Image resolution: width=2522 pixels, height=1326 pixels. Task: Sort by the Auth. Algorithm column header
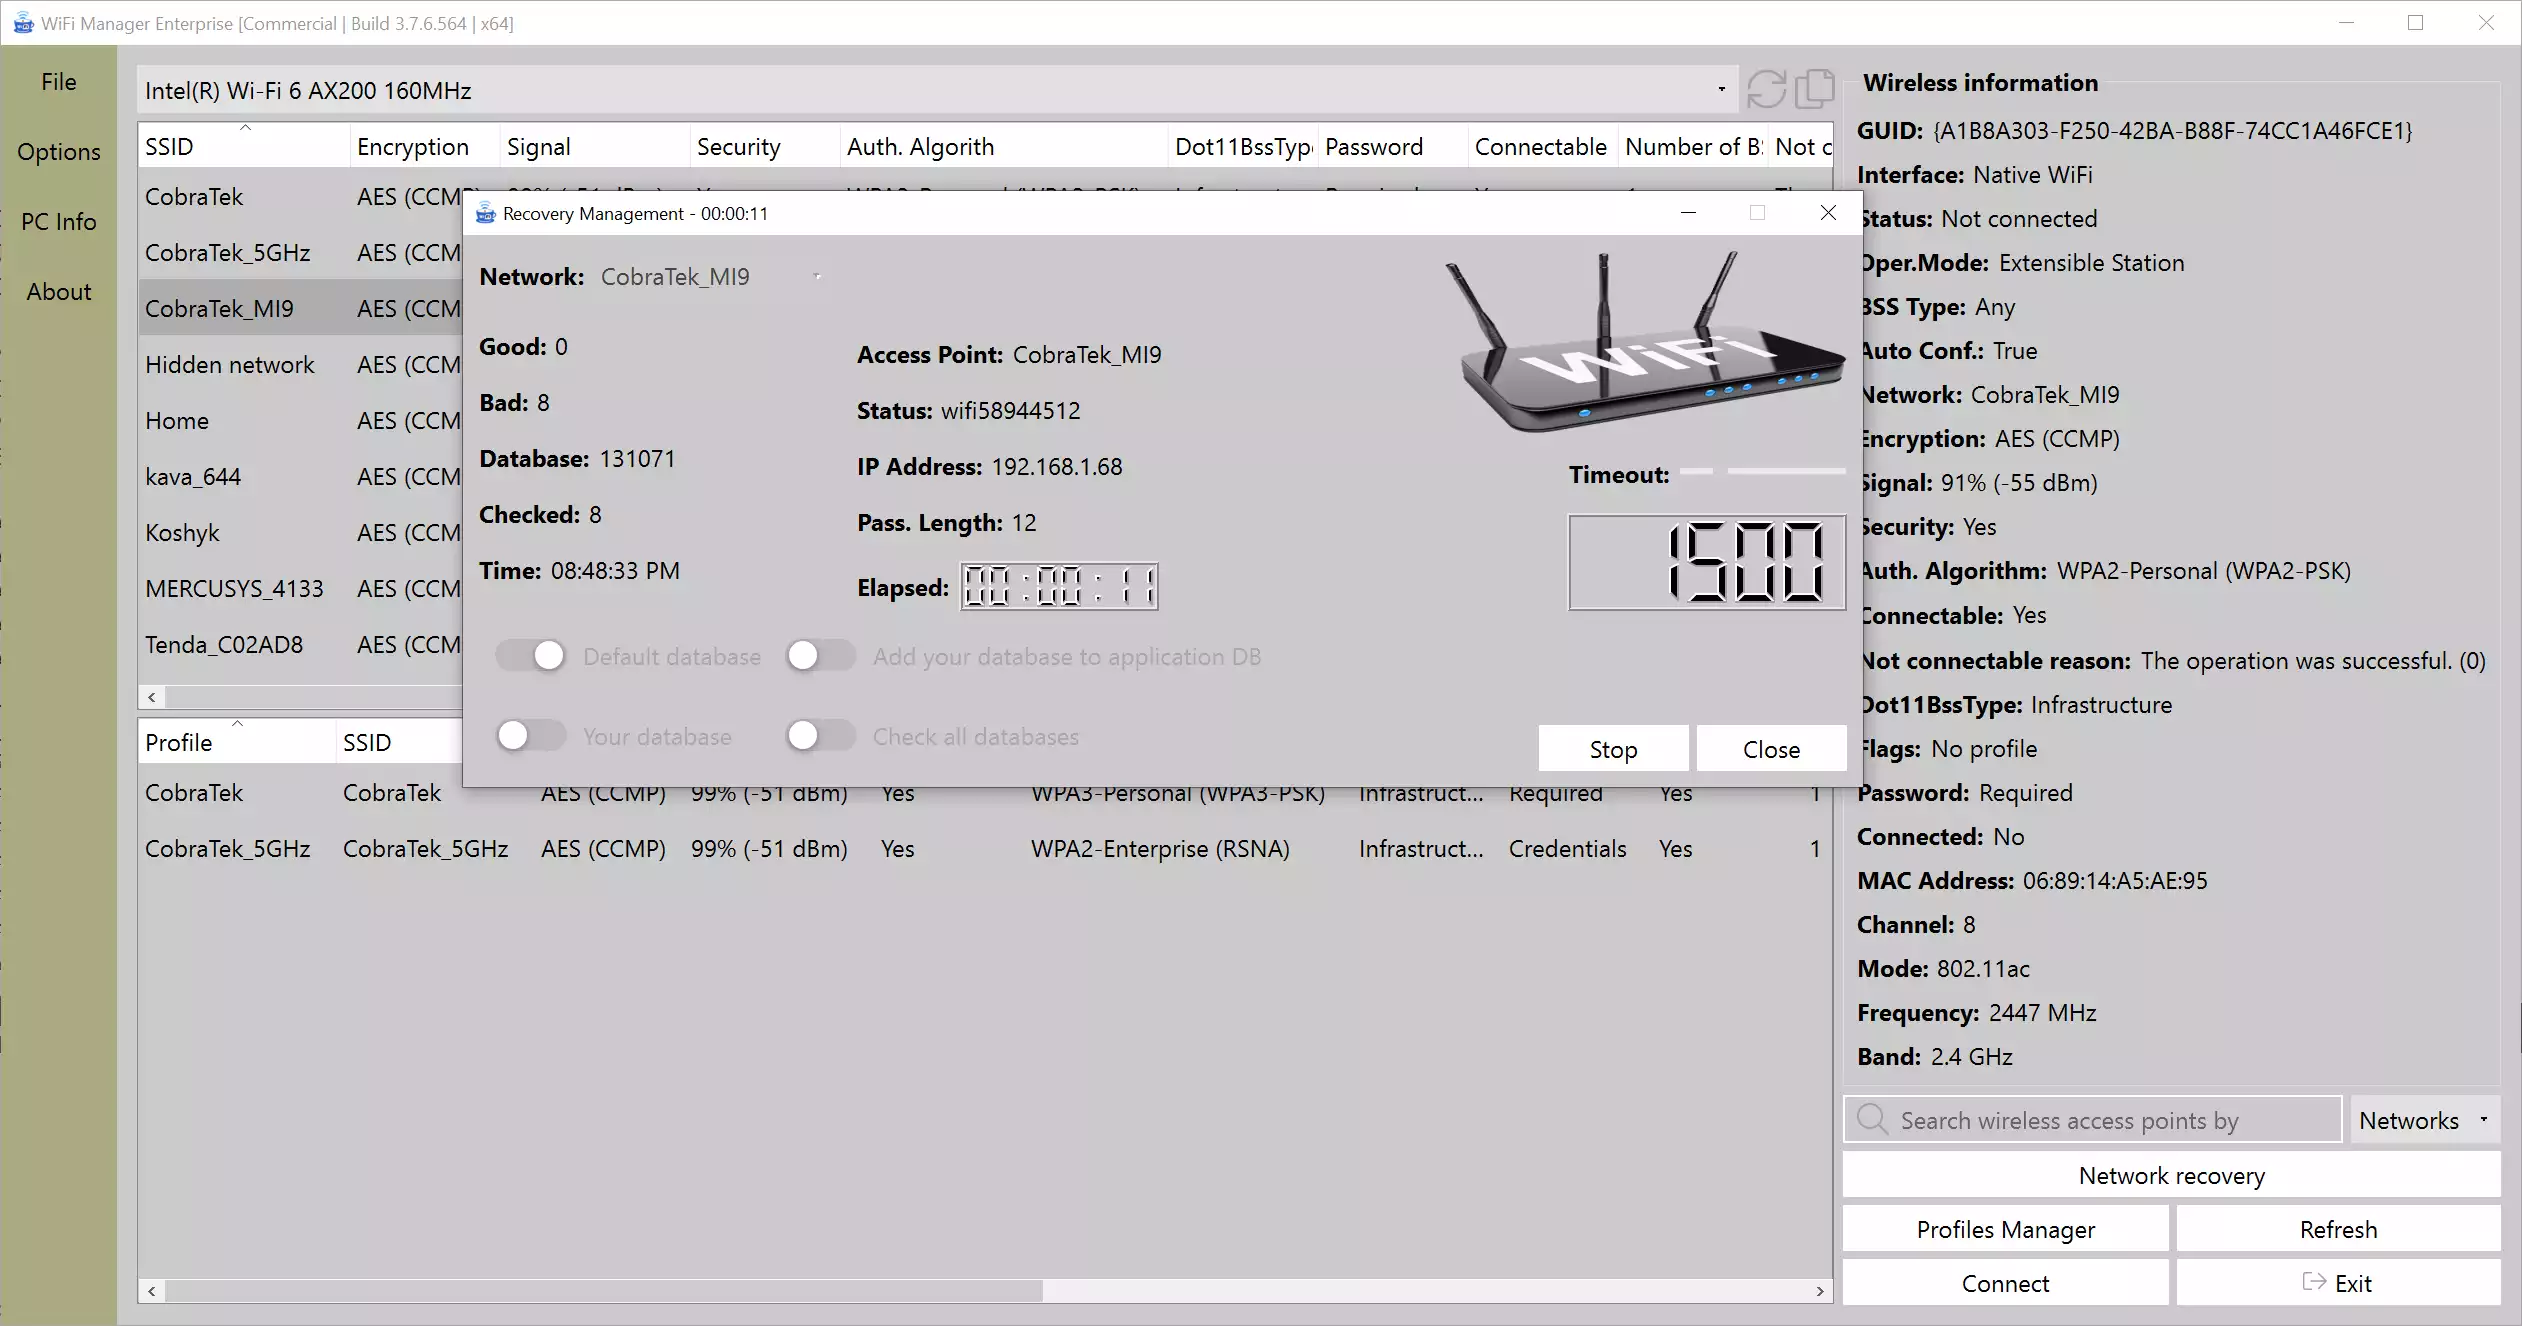(1004, 147)
